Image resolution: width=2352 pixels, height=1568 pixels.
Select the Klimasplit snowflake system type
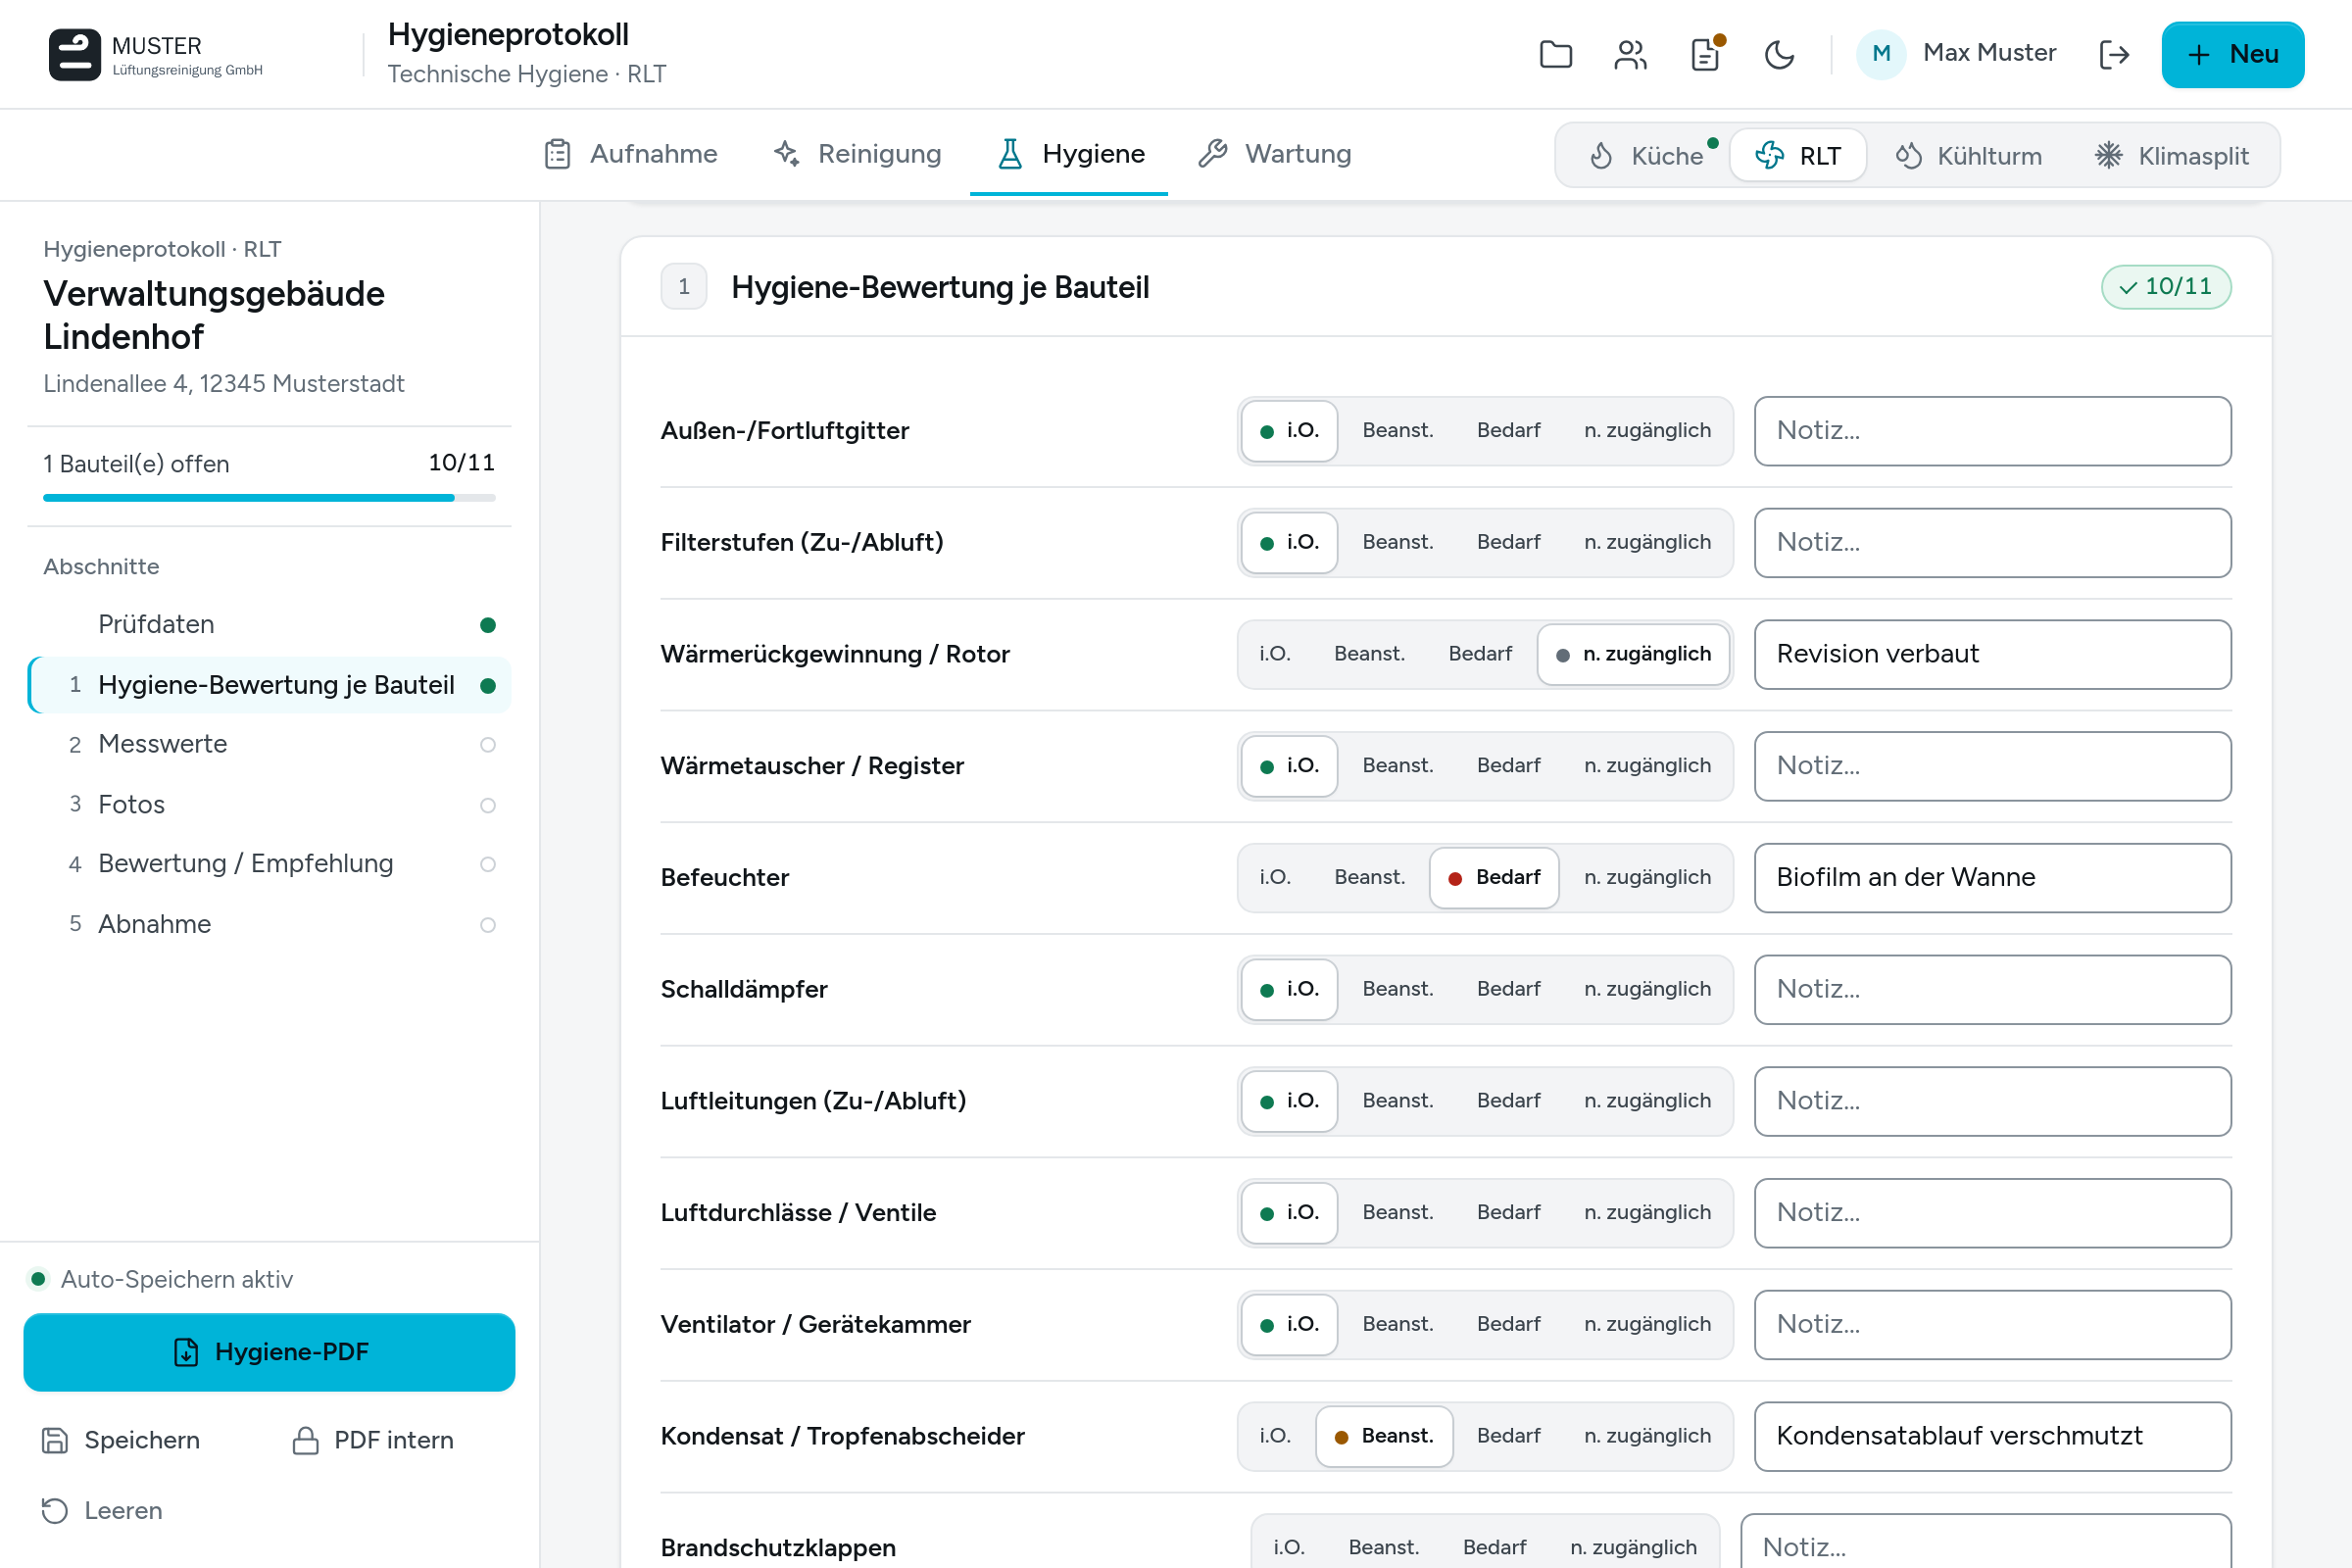[x=2171, y=155]
